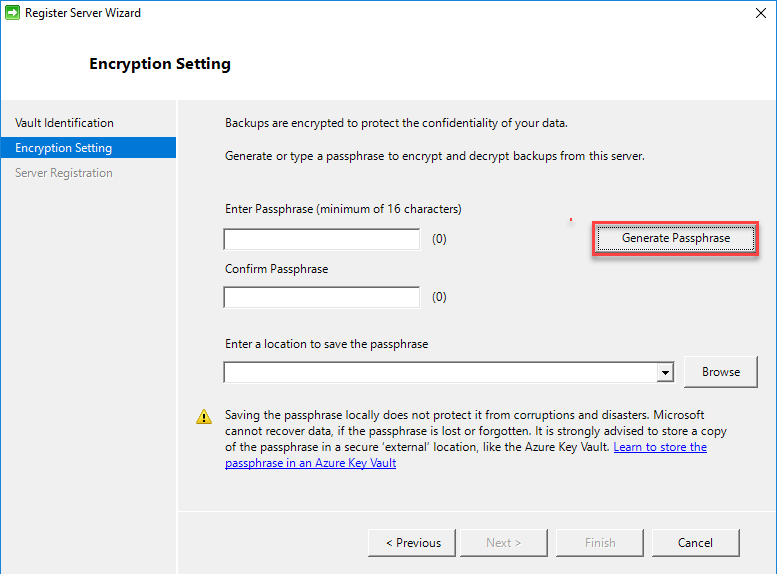Click the Enter Passphrase input field
The image size is (777, 574).
321,240
